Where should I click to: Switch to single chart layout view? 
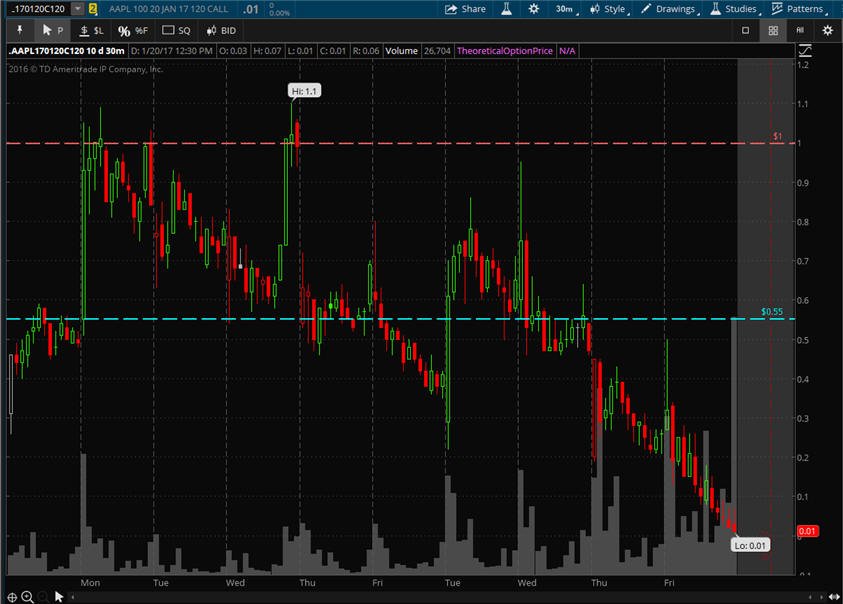click(745, 31)
